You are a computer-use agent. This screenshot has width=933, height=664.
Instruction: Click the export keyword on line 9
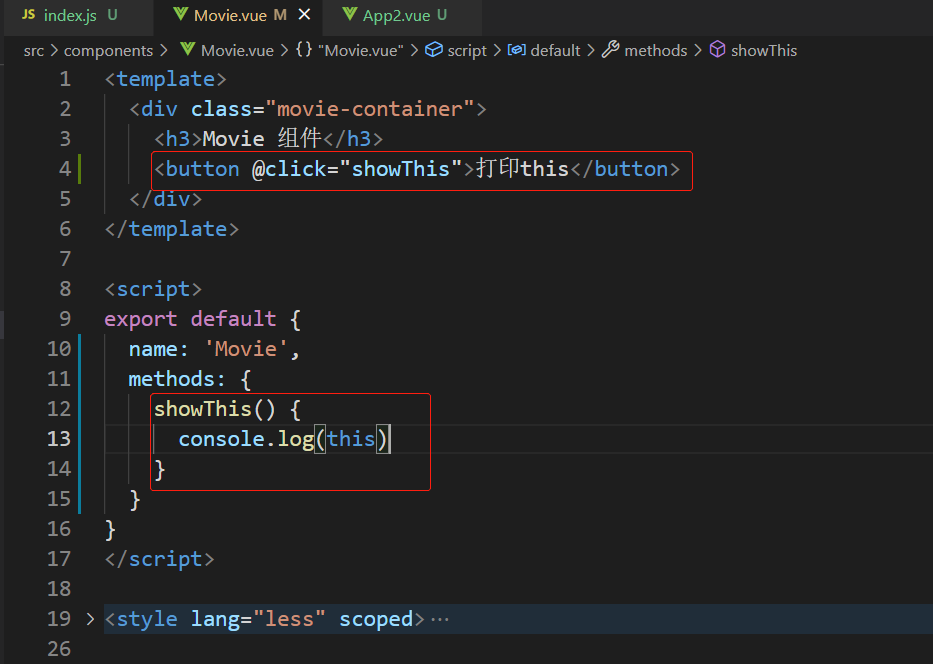coord(140,320)
